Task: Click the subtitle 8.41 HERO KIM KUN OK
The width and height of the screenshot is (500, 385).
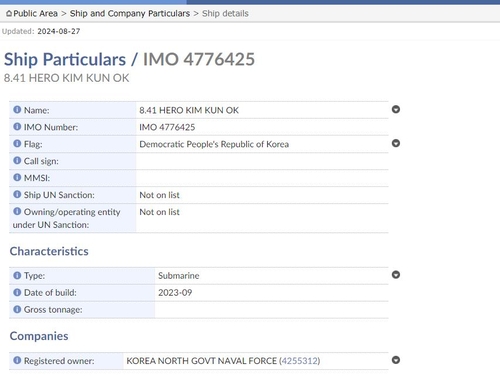Action: 66,78
